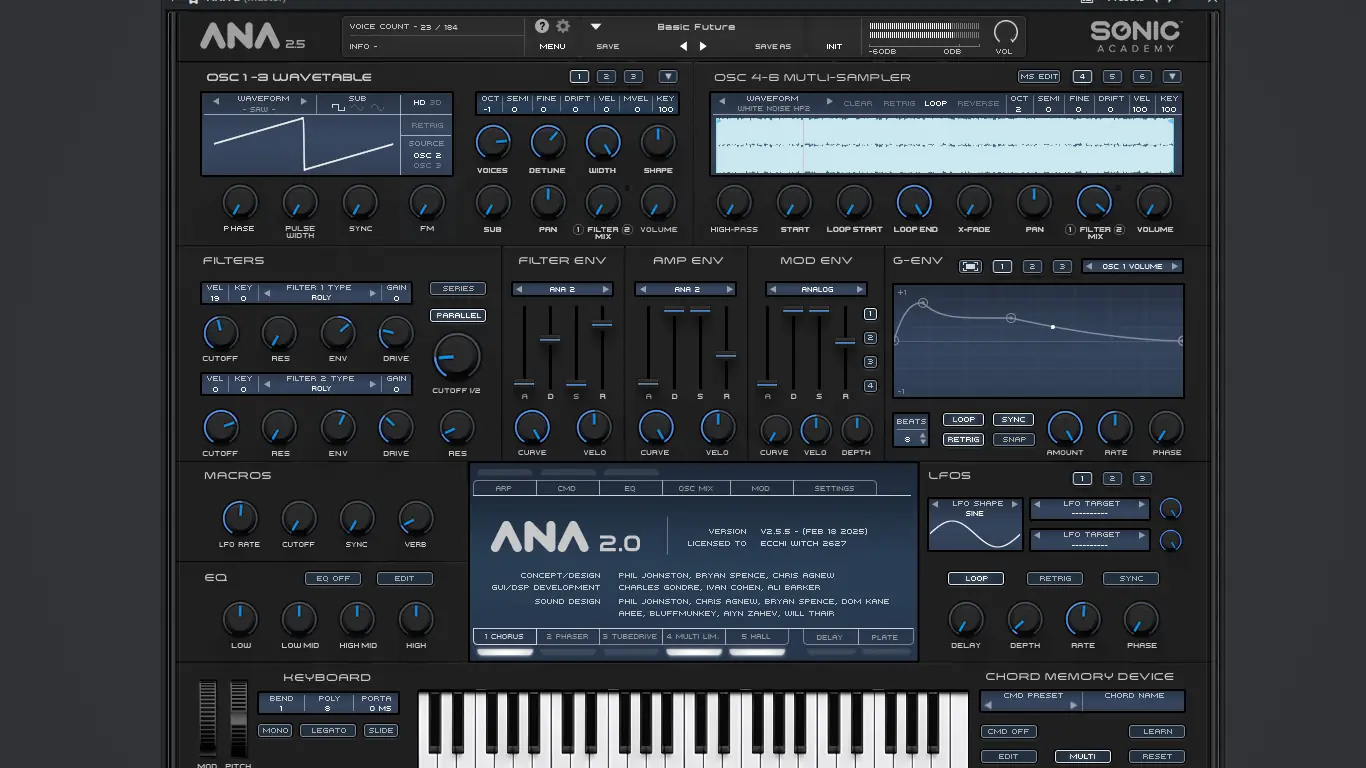Open the OSC 1 VOLUME target selector
This screenshot has width=1366, height=768.
click(1133, 267)
